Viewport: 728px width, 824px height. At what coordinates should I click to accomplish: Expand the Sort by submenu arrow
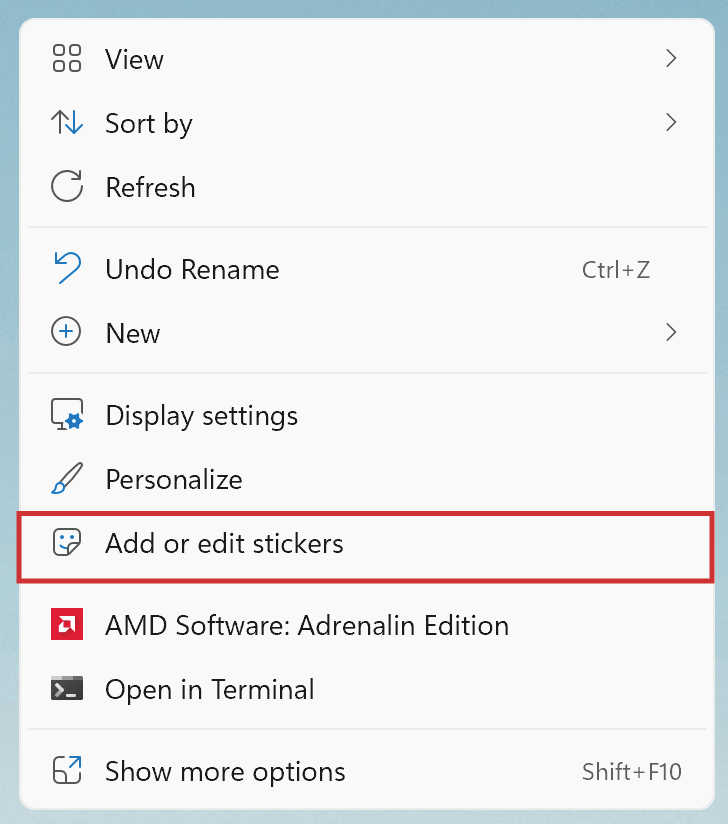(x=671, y=122)
